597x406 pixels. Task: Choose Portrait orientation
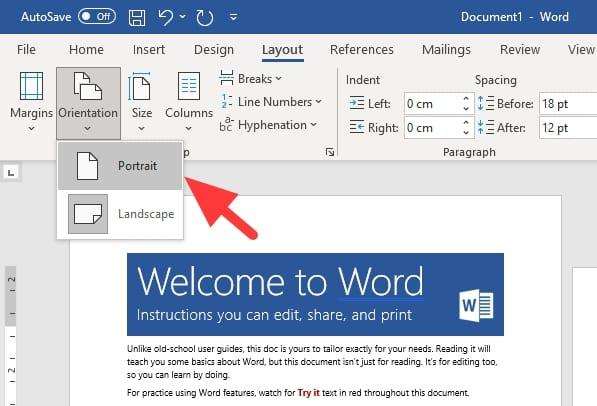(120, 166)
